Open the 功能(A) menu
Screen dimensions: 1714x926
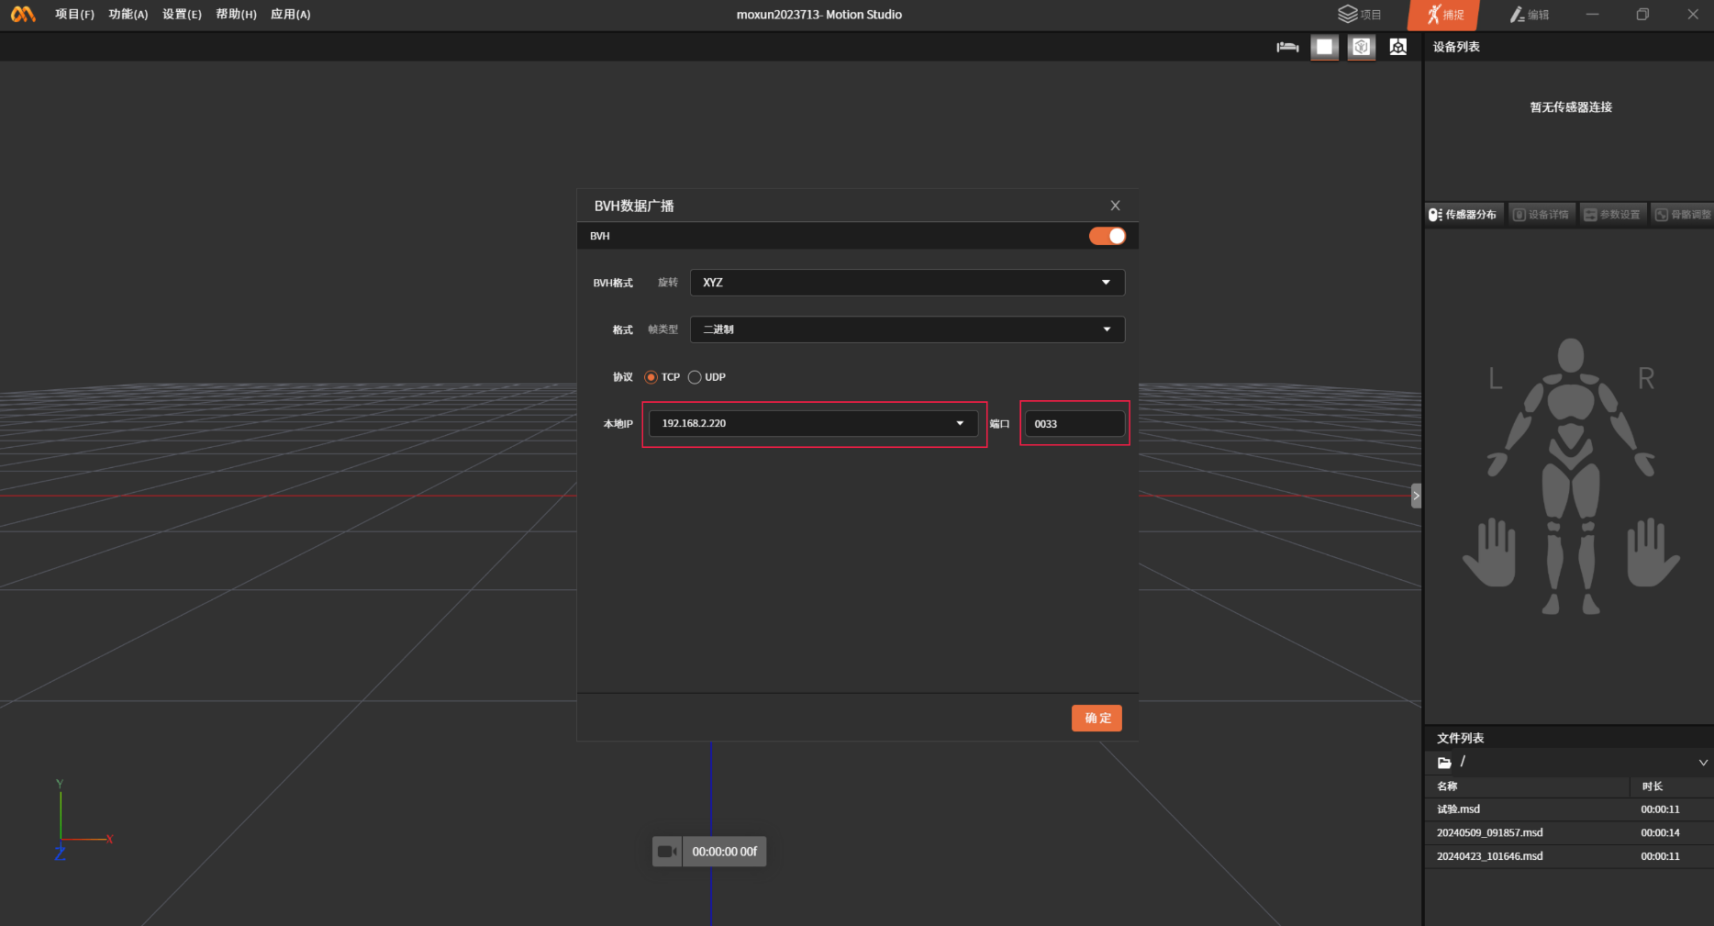(128, 14)
